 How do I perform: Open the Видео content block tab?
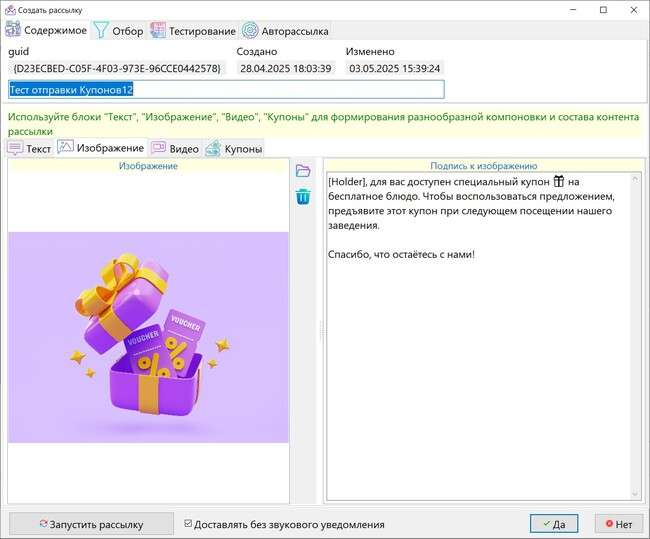click(x=174, y=149)
